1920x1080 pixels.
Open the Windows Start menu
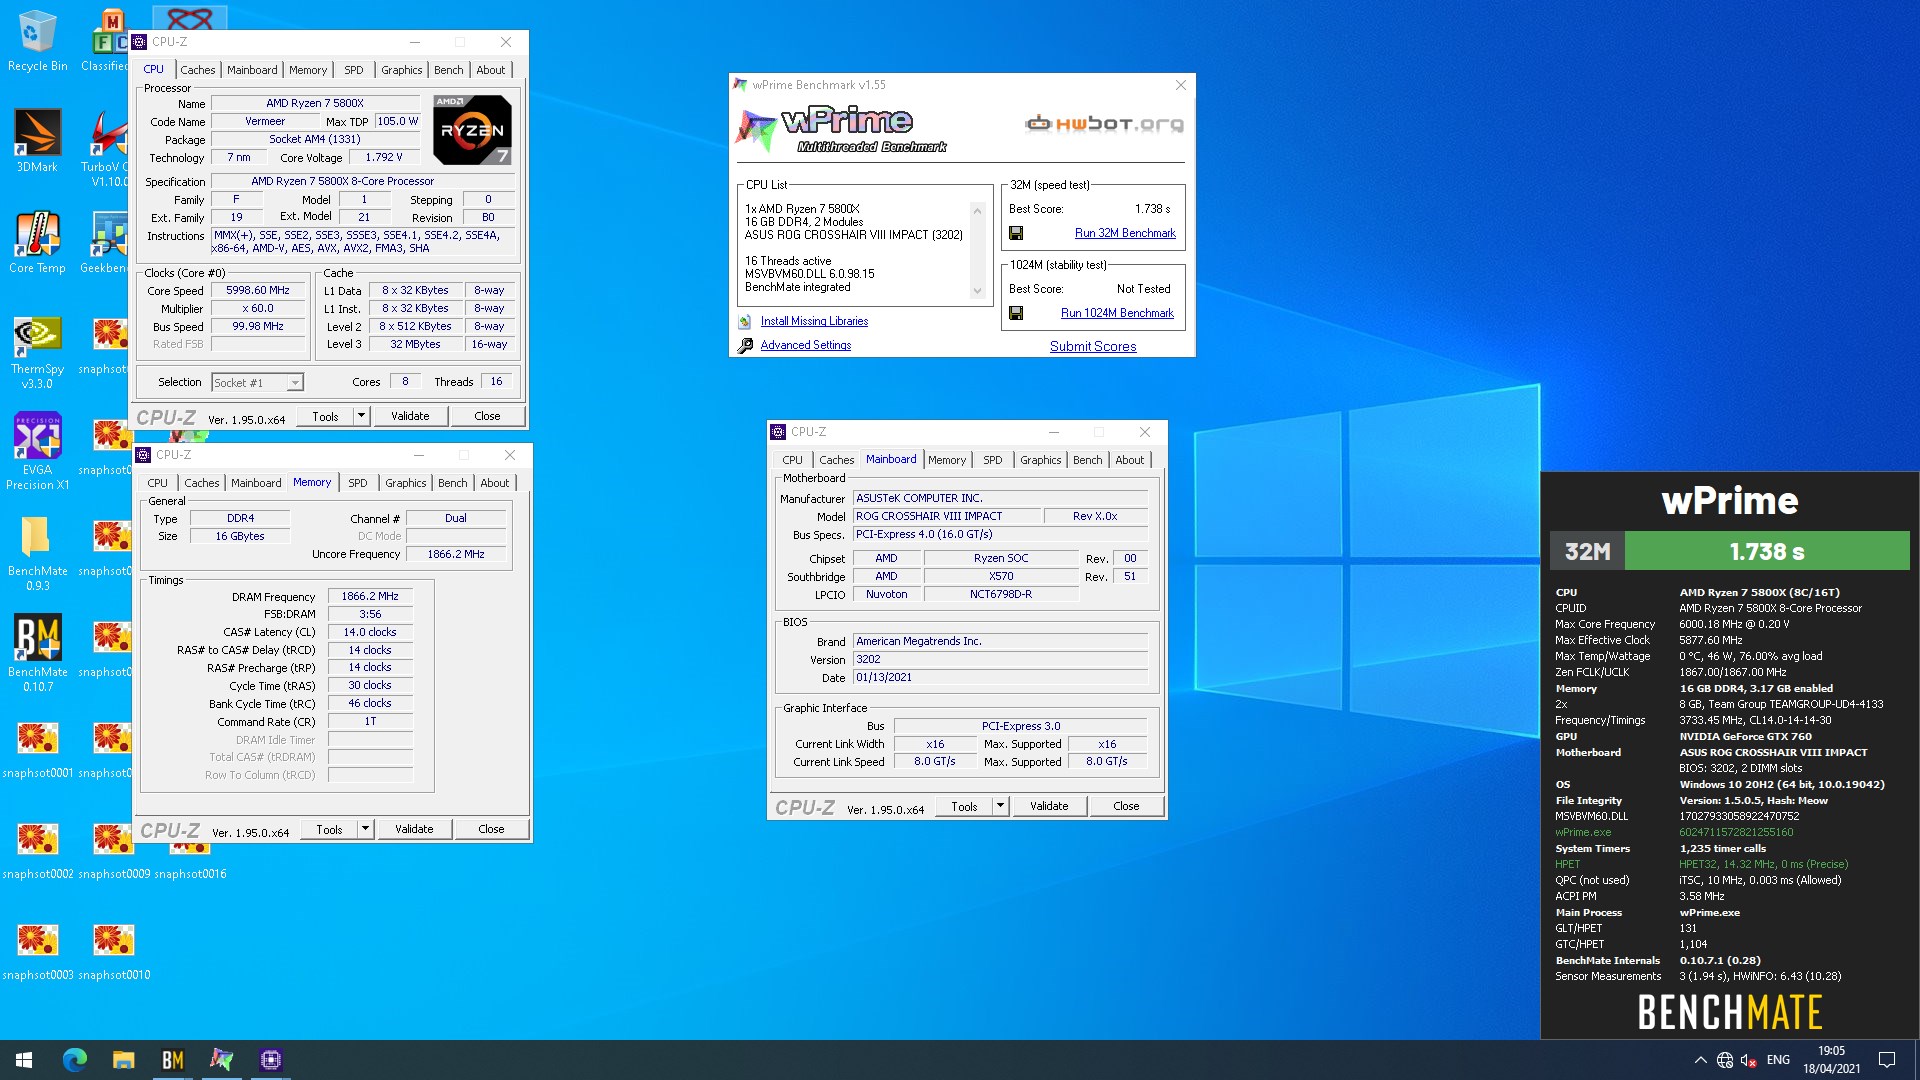point(24,1060)
